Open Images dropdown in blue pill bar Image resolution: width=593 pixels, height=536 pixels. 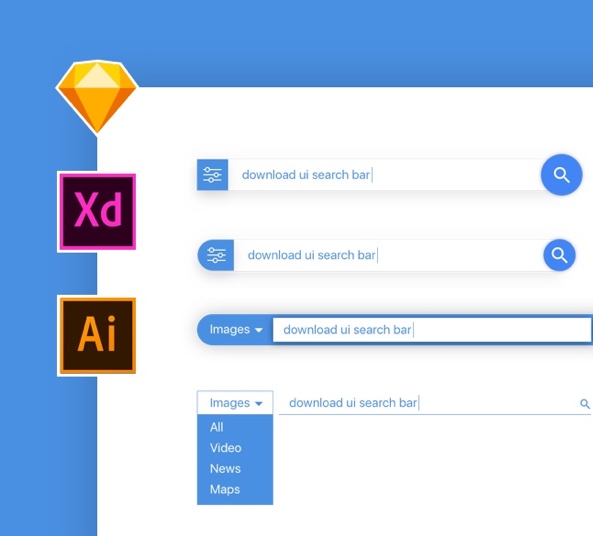[x=235, y=329]
